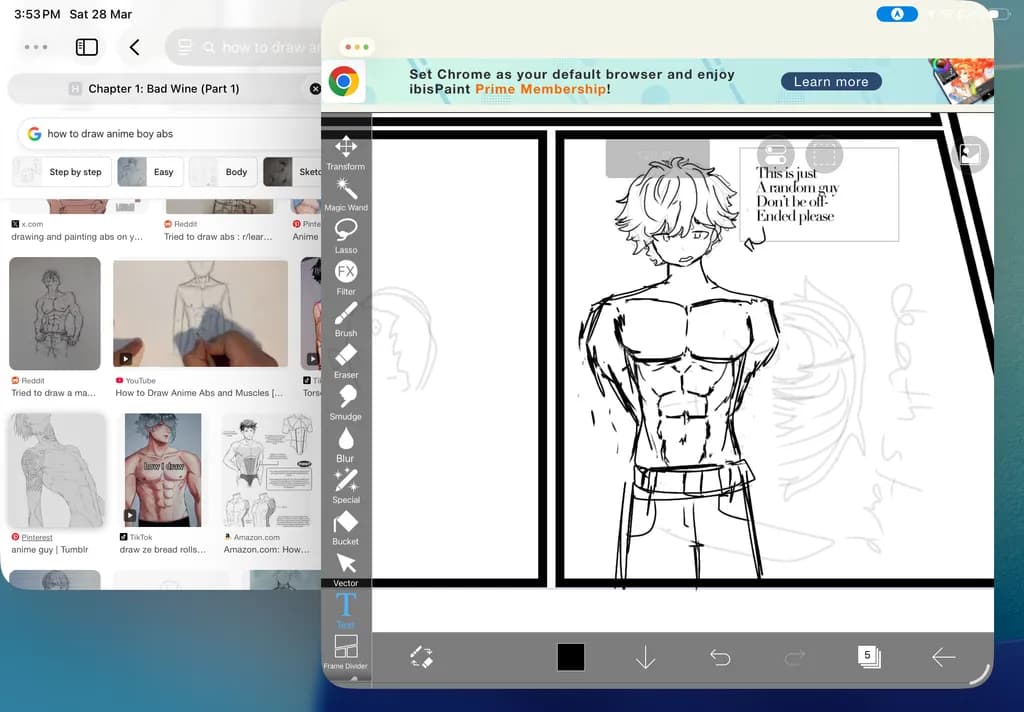This screenshot has height=712, width=1024.
Task: Tap the status bar time 3:53 PM
Action: [37, 14]
